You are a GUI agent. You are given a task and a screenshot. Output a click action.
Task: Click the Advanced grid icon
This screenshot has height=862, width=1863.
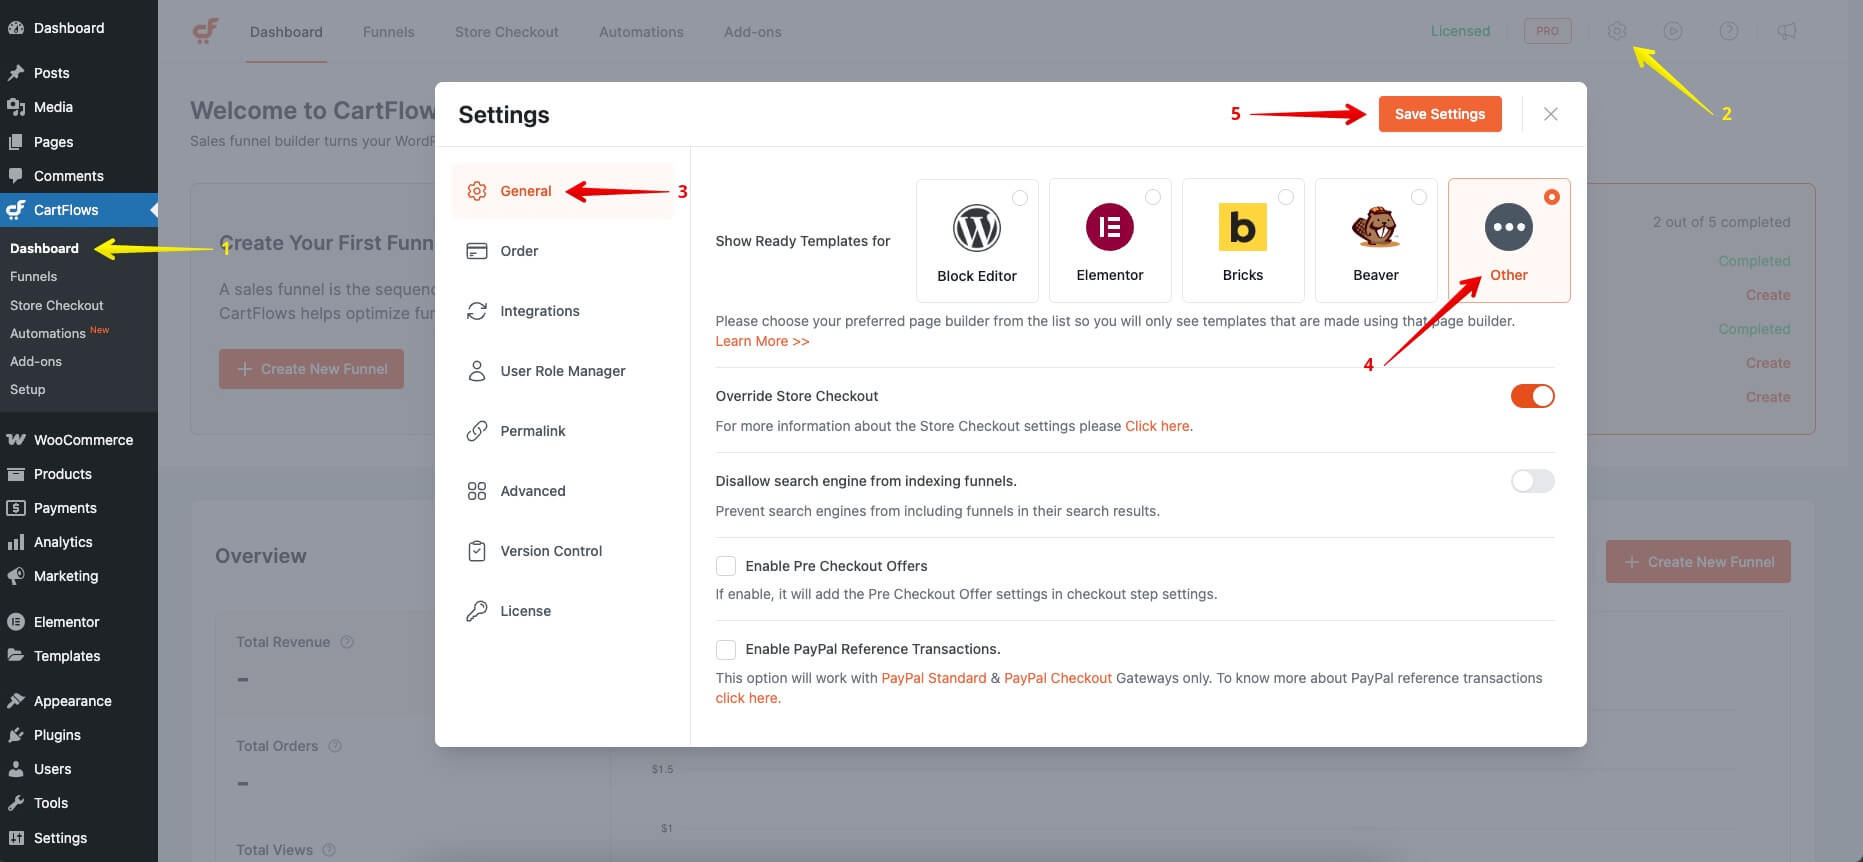(x=477, y=491)
